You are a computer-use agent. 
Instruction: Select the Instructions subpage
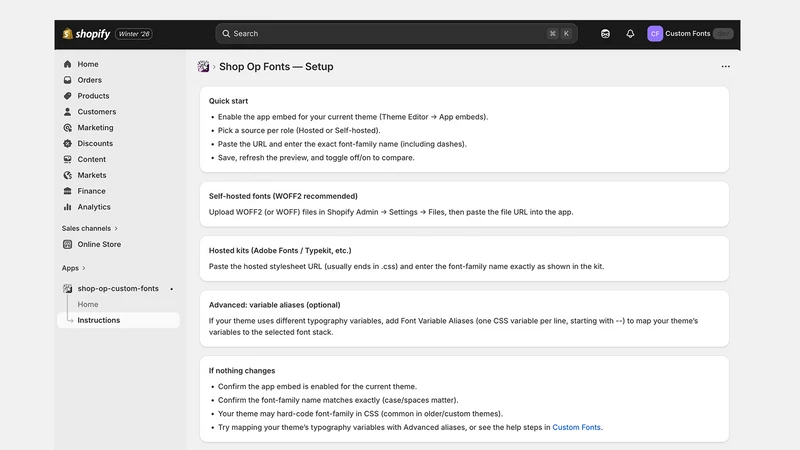[118, 320]
